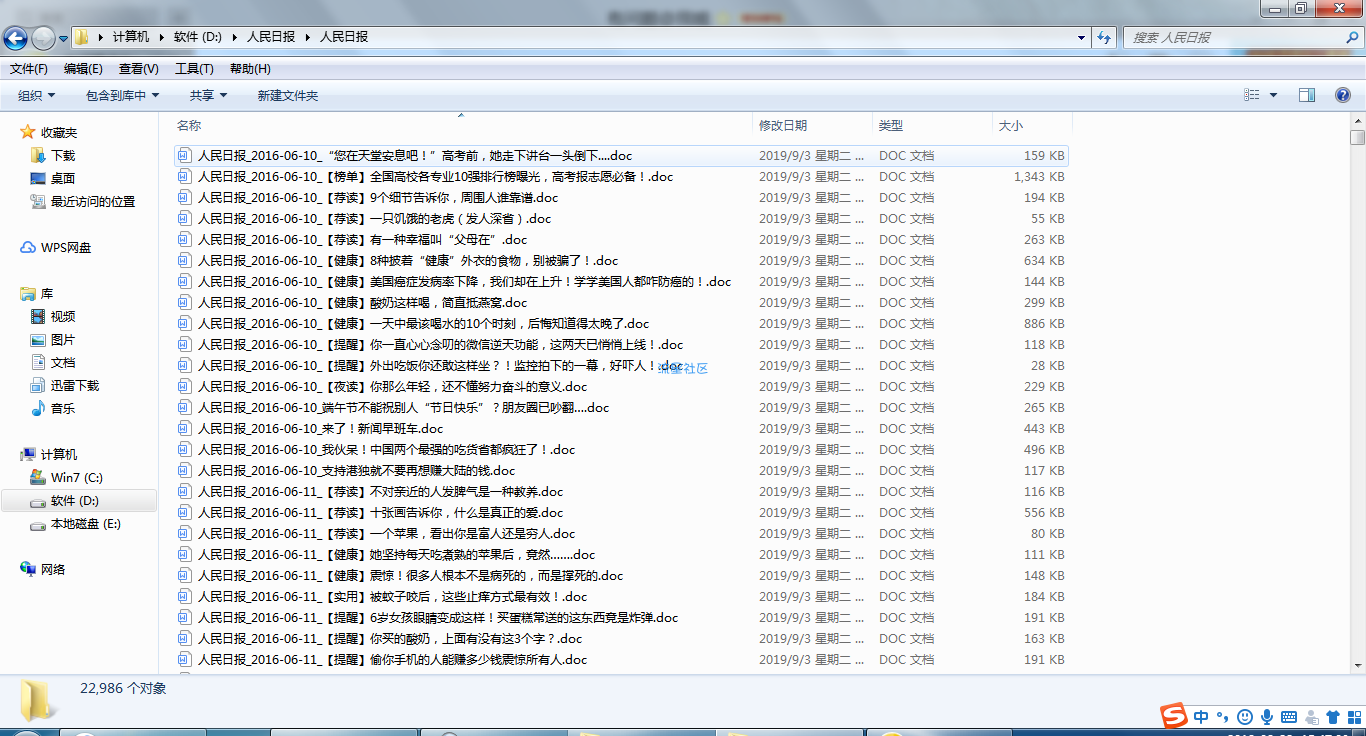Click the blue help question icon
This screenshot has height=736, width=1366.
(1343, 95)
